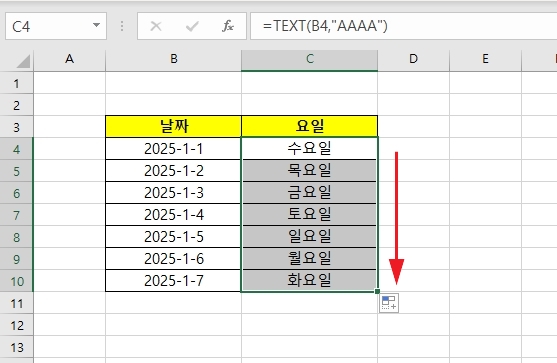557x363 pixels.
Task: Select column C header
Action: [x=309, y=59]
